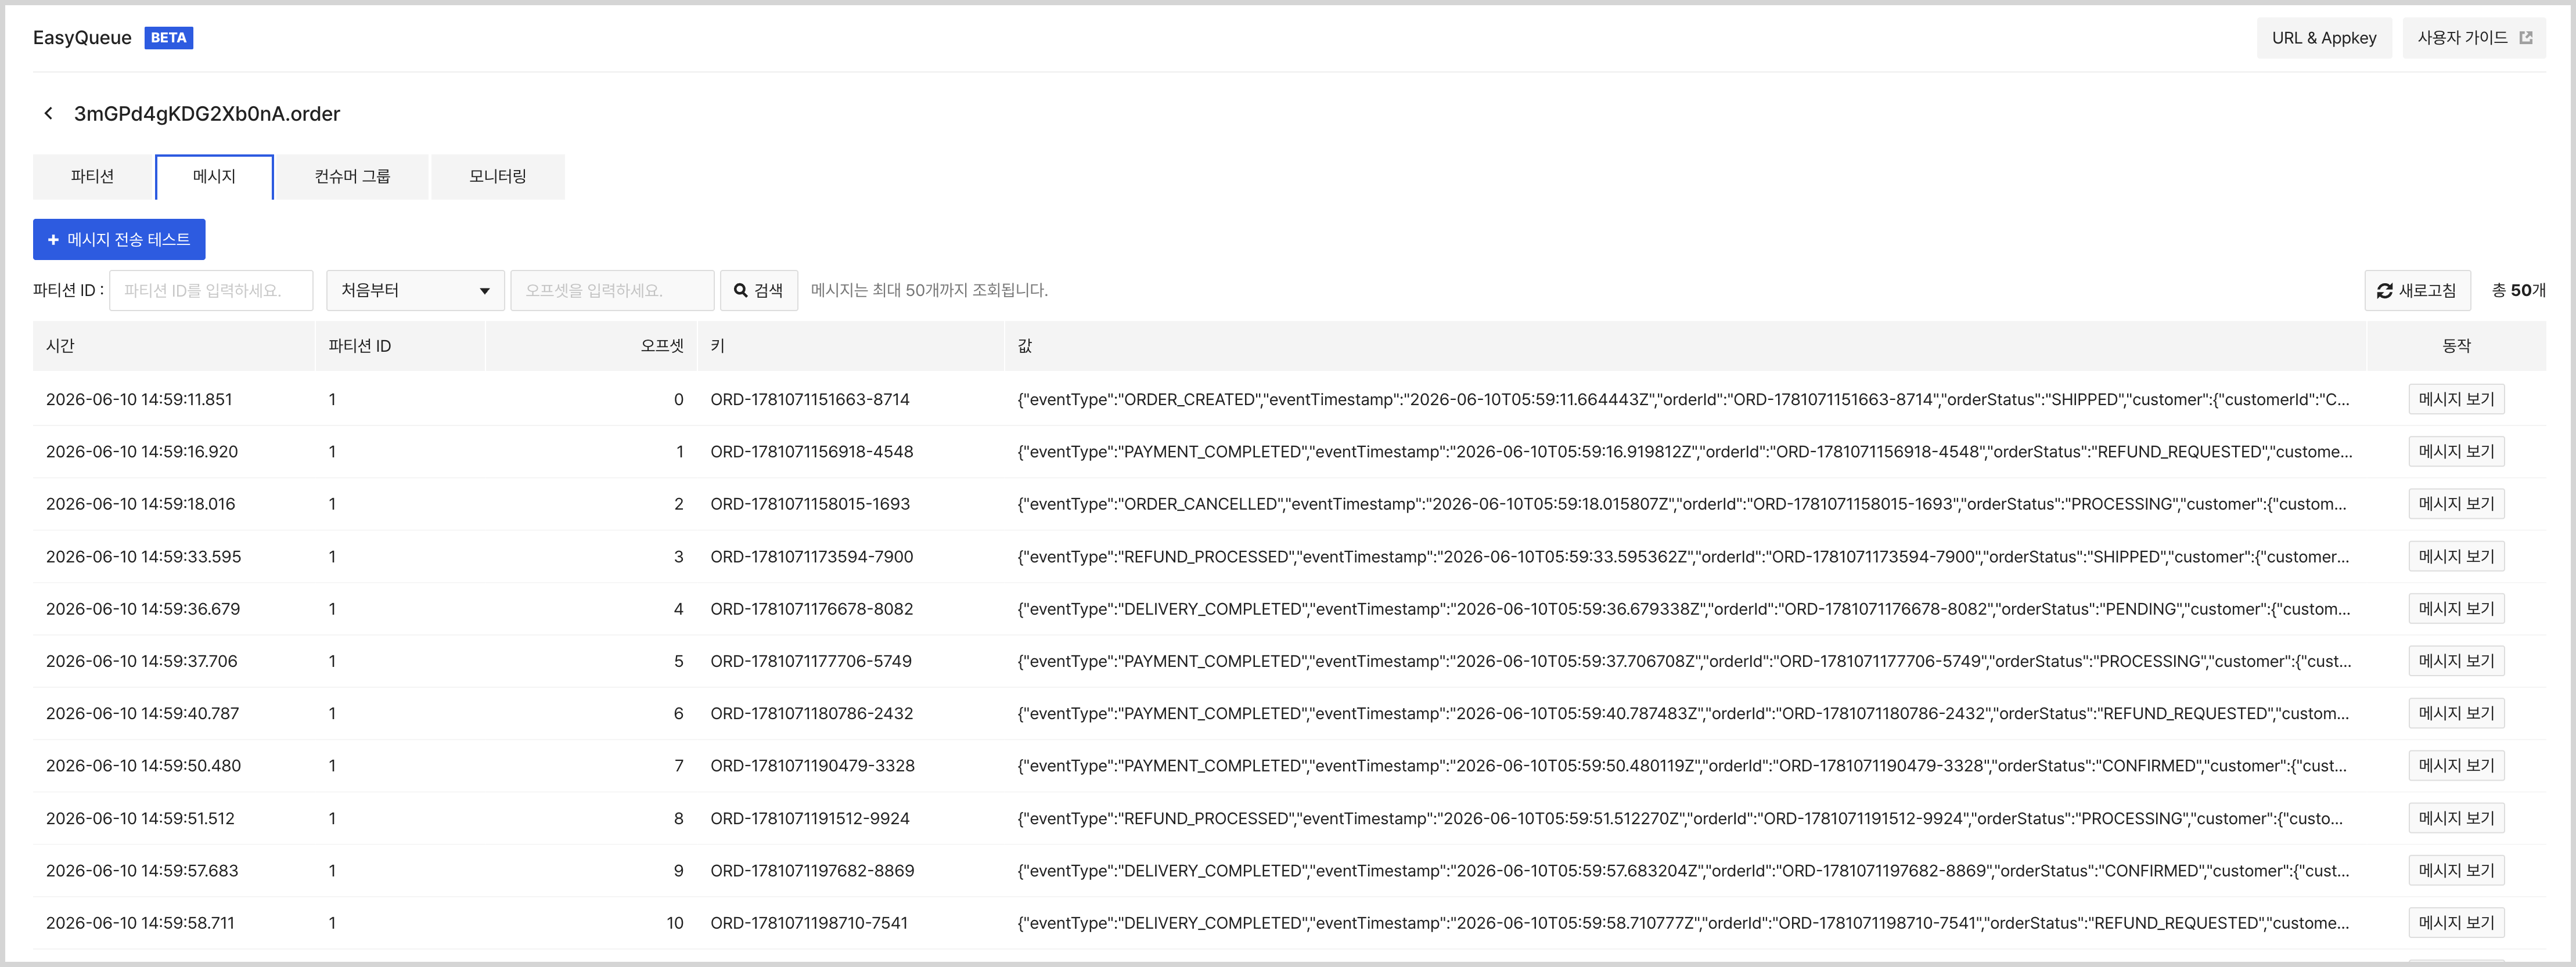Screen dimensions: 2576x967
Task: Open the 파티션 tab
Action: [x=93, y=177]
